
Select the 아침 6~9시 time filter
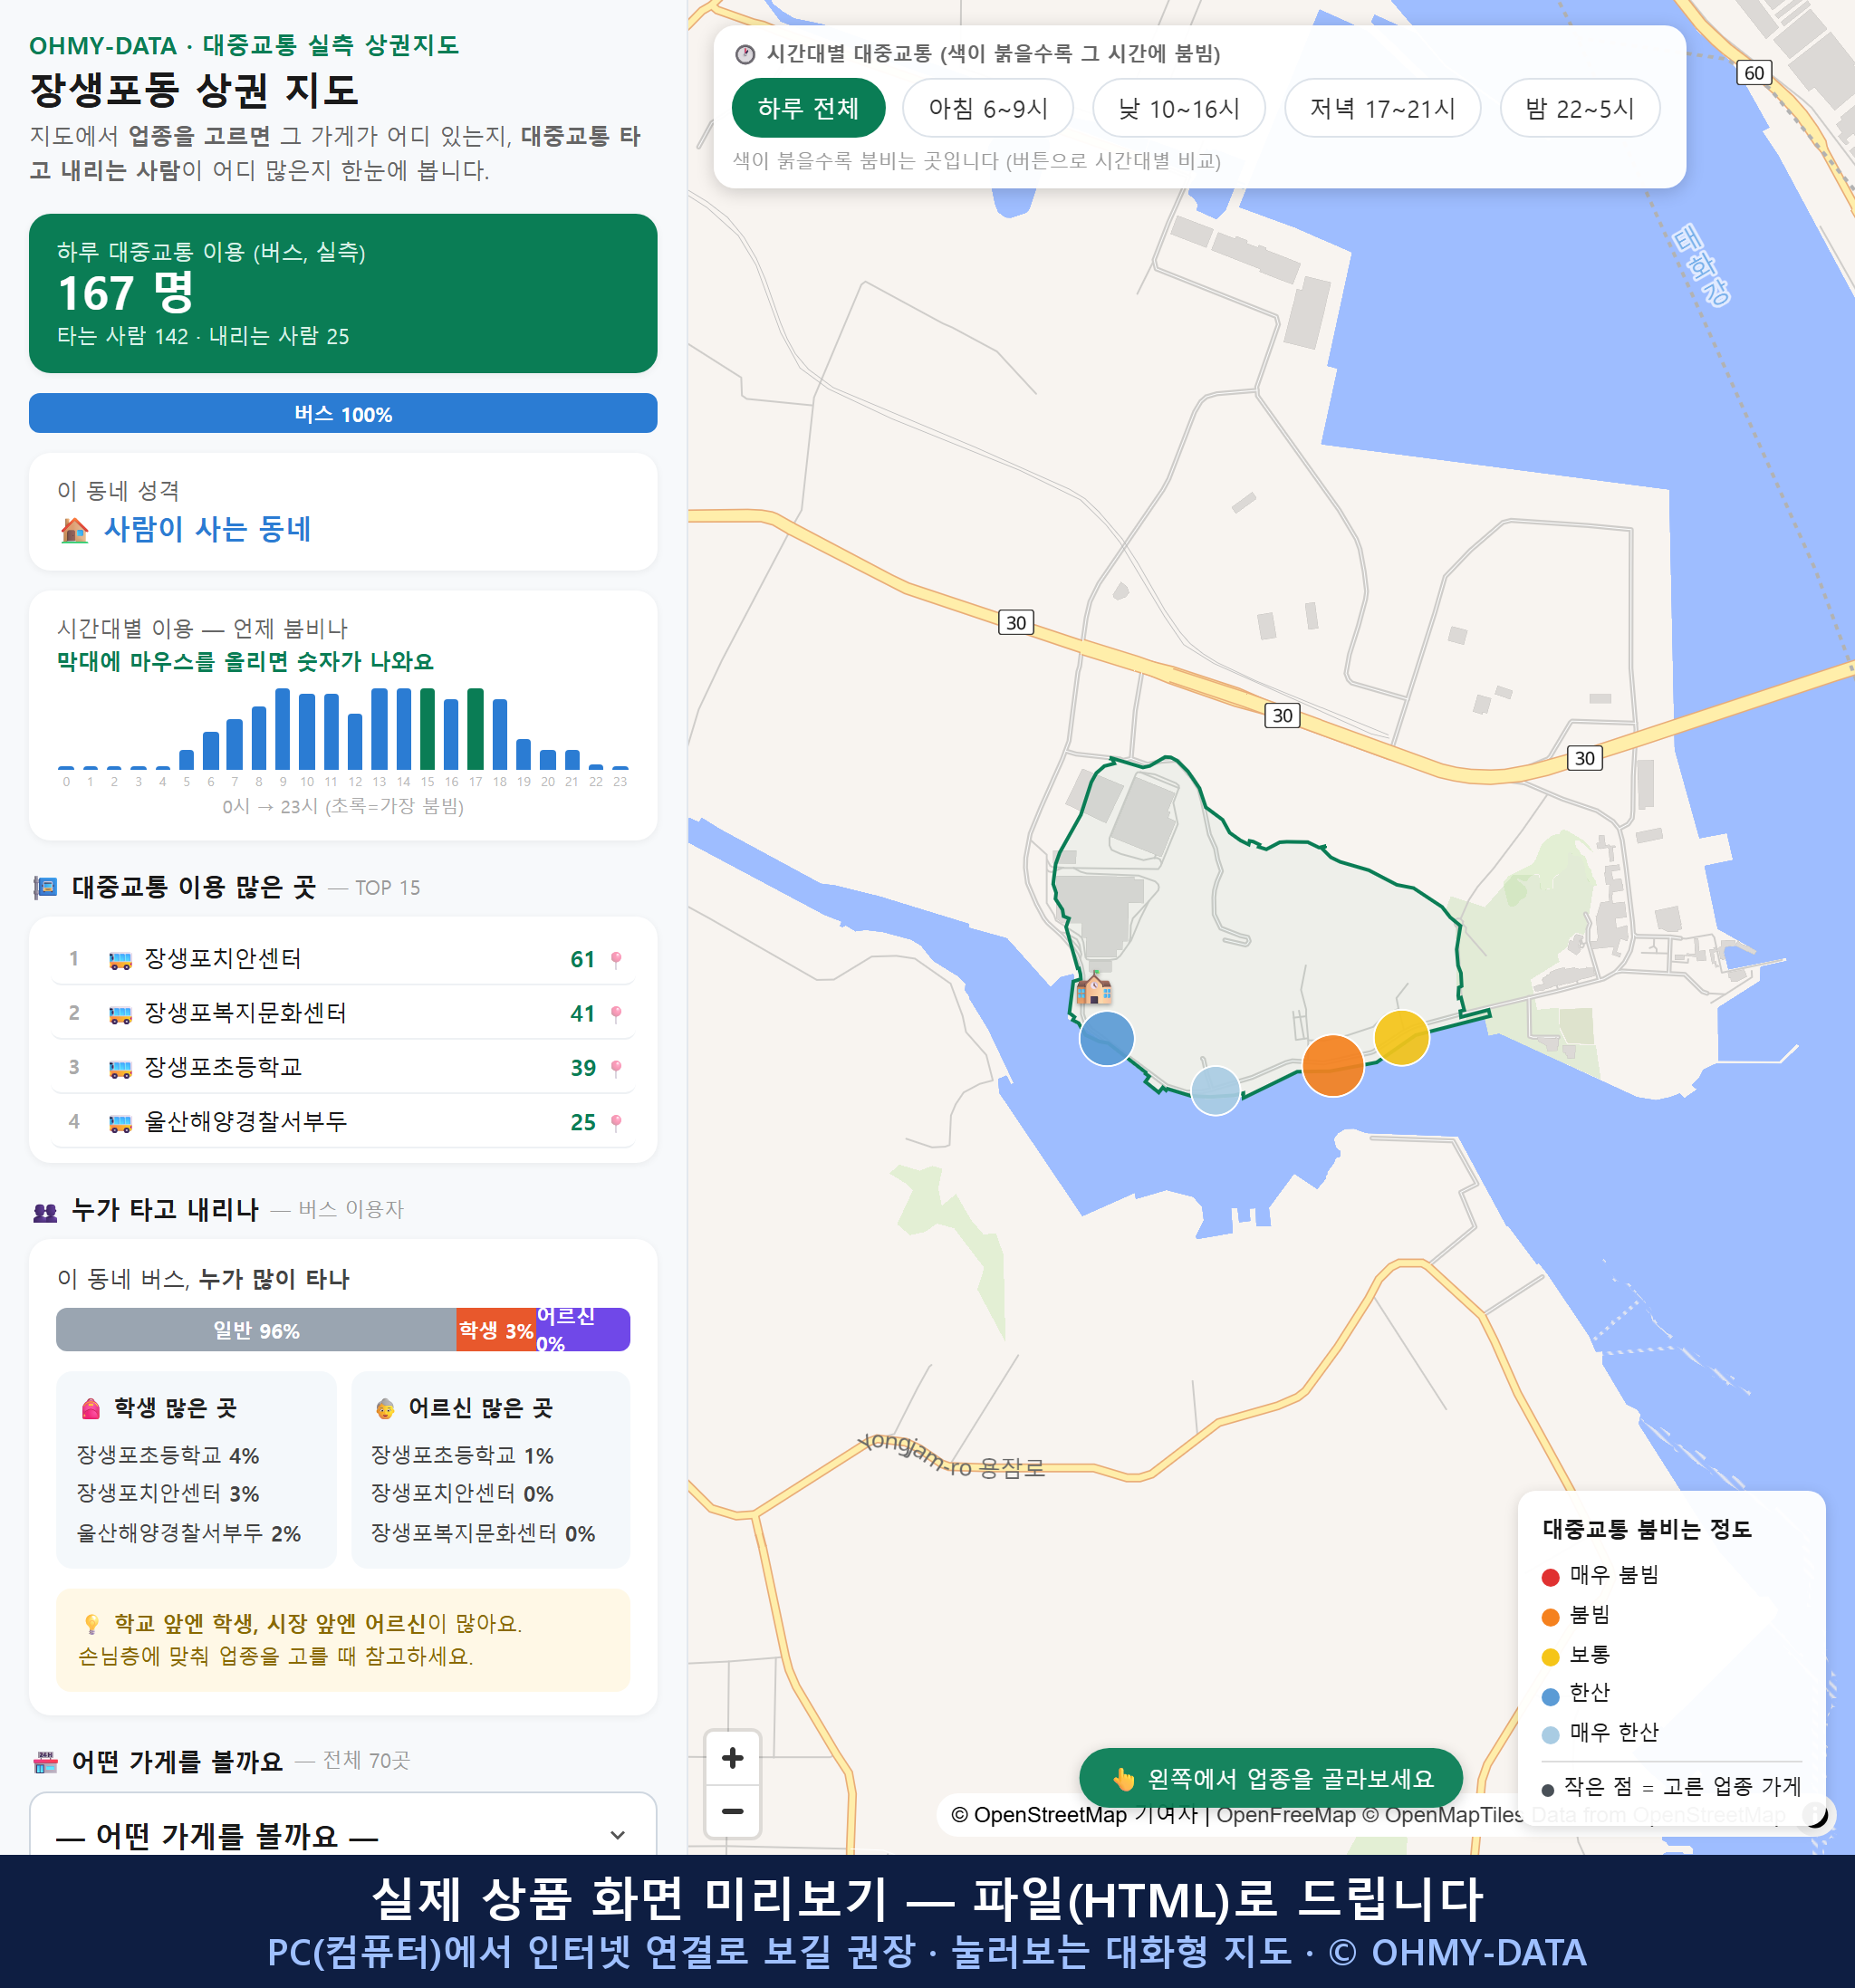(x=988, y=108)
